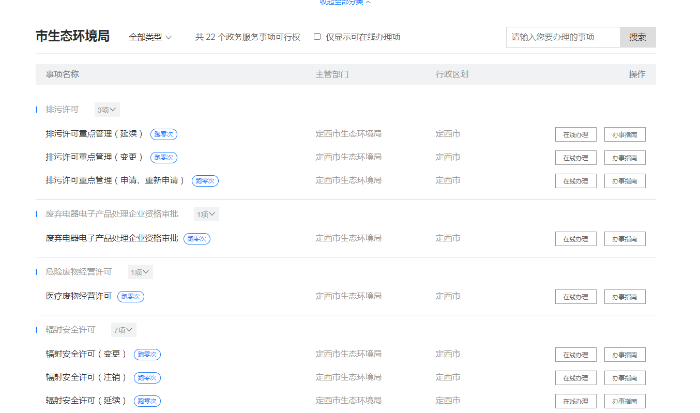Open 在线办理 for 排污许可重点管理（变更）
This screenshot has height=413, width=700.
point(575,157)
